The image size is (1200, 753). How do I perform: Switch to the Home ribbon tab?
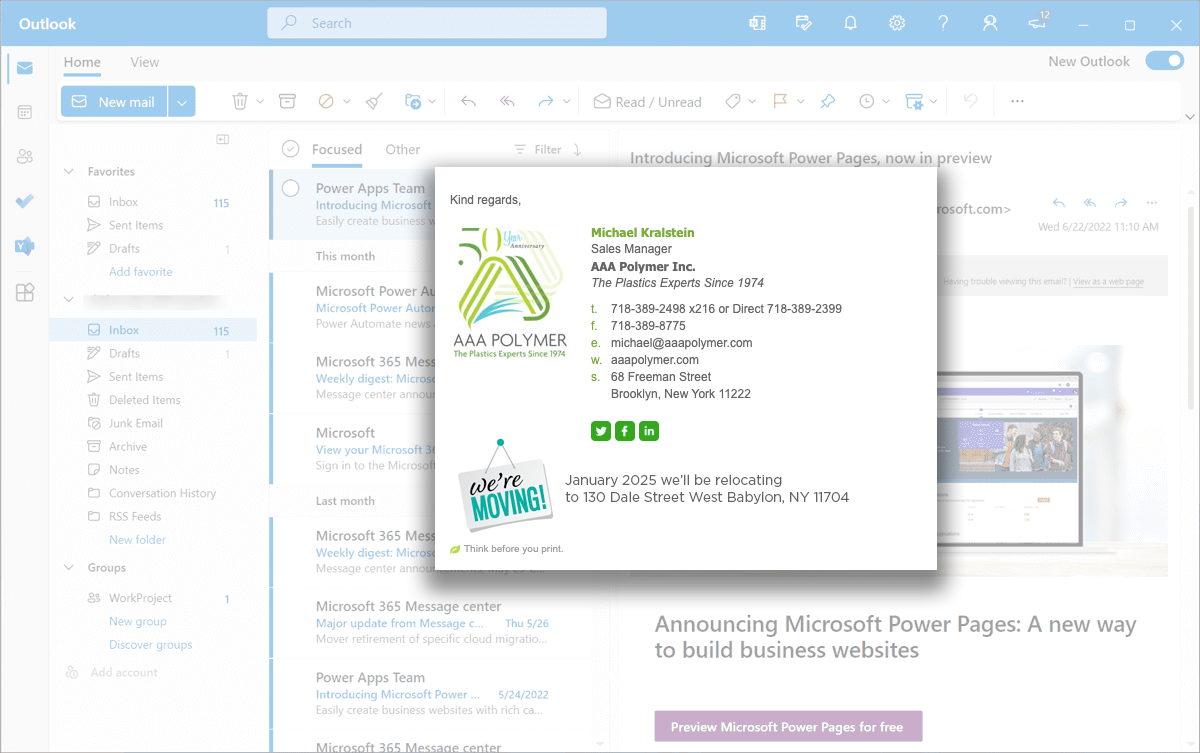click(x=82, y=62)
